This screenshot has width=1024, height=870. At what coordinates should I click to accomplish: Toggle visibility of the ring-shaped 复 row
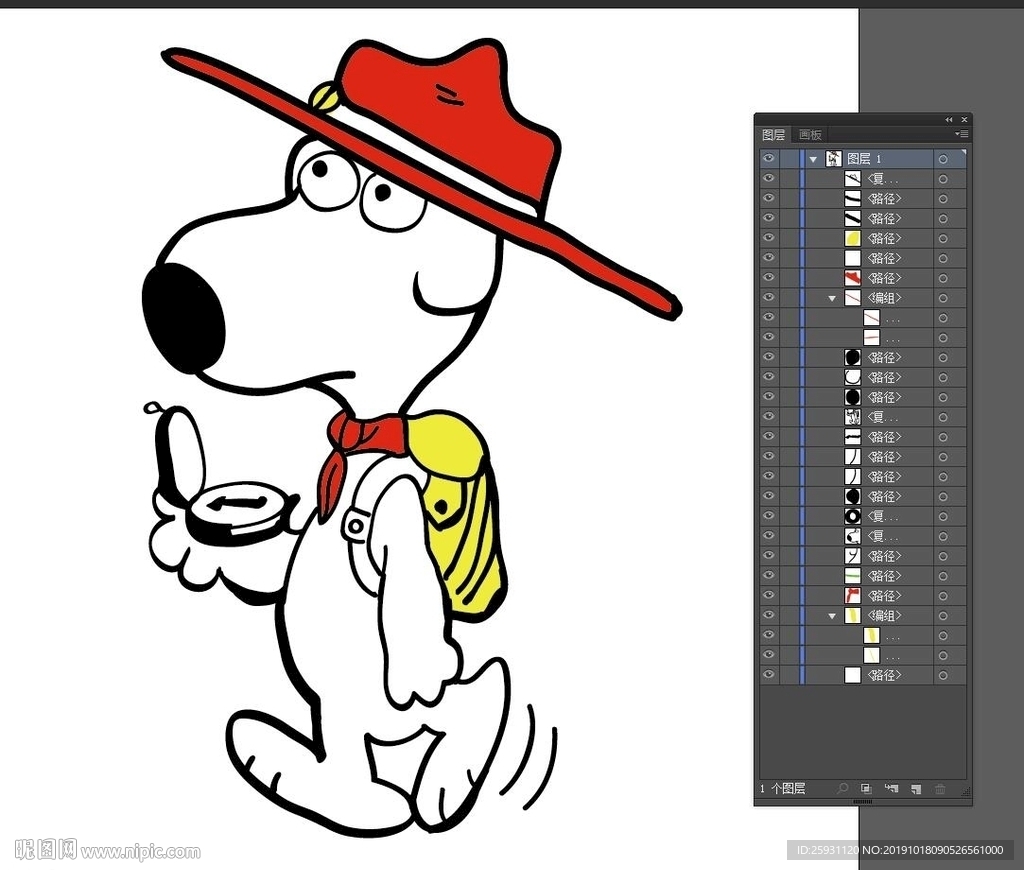(769, 516)
